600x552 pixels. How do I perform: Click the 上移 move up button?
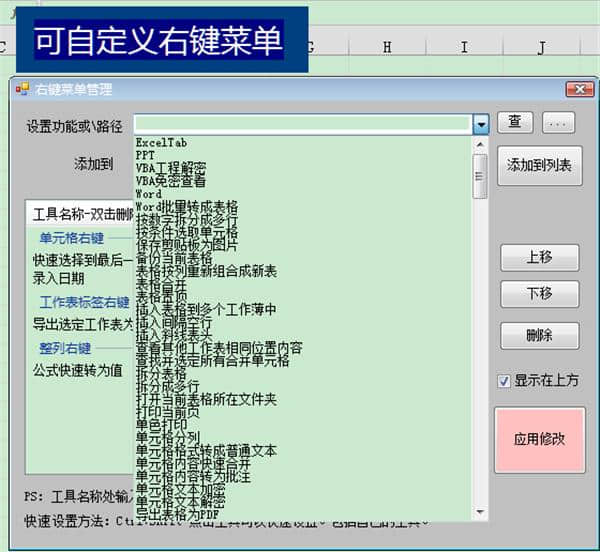tap(540, 257)
